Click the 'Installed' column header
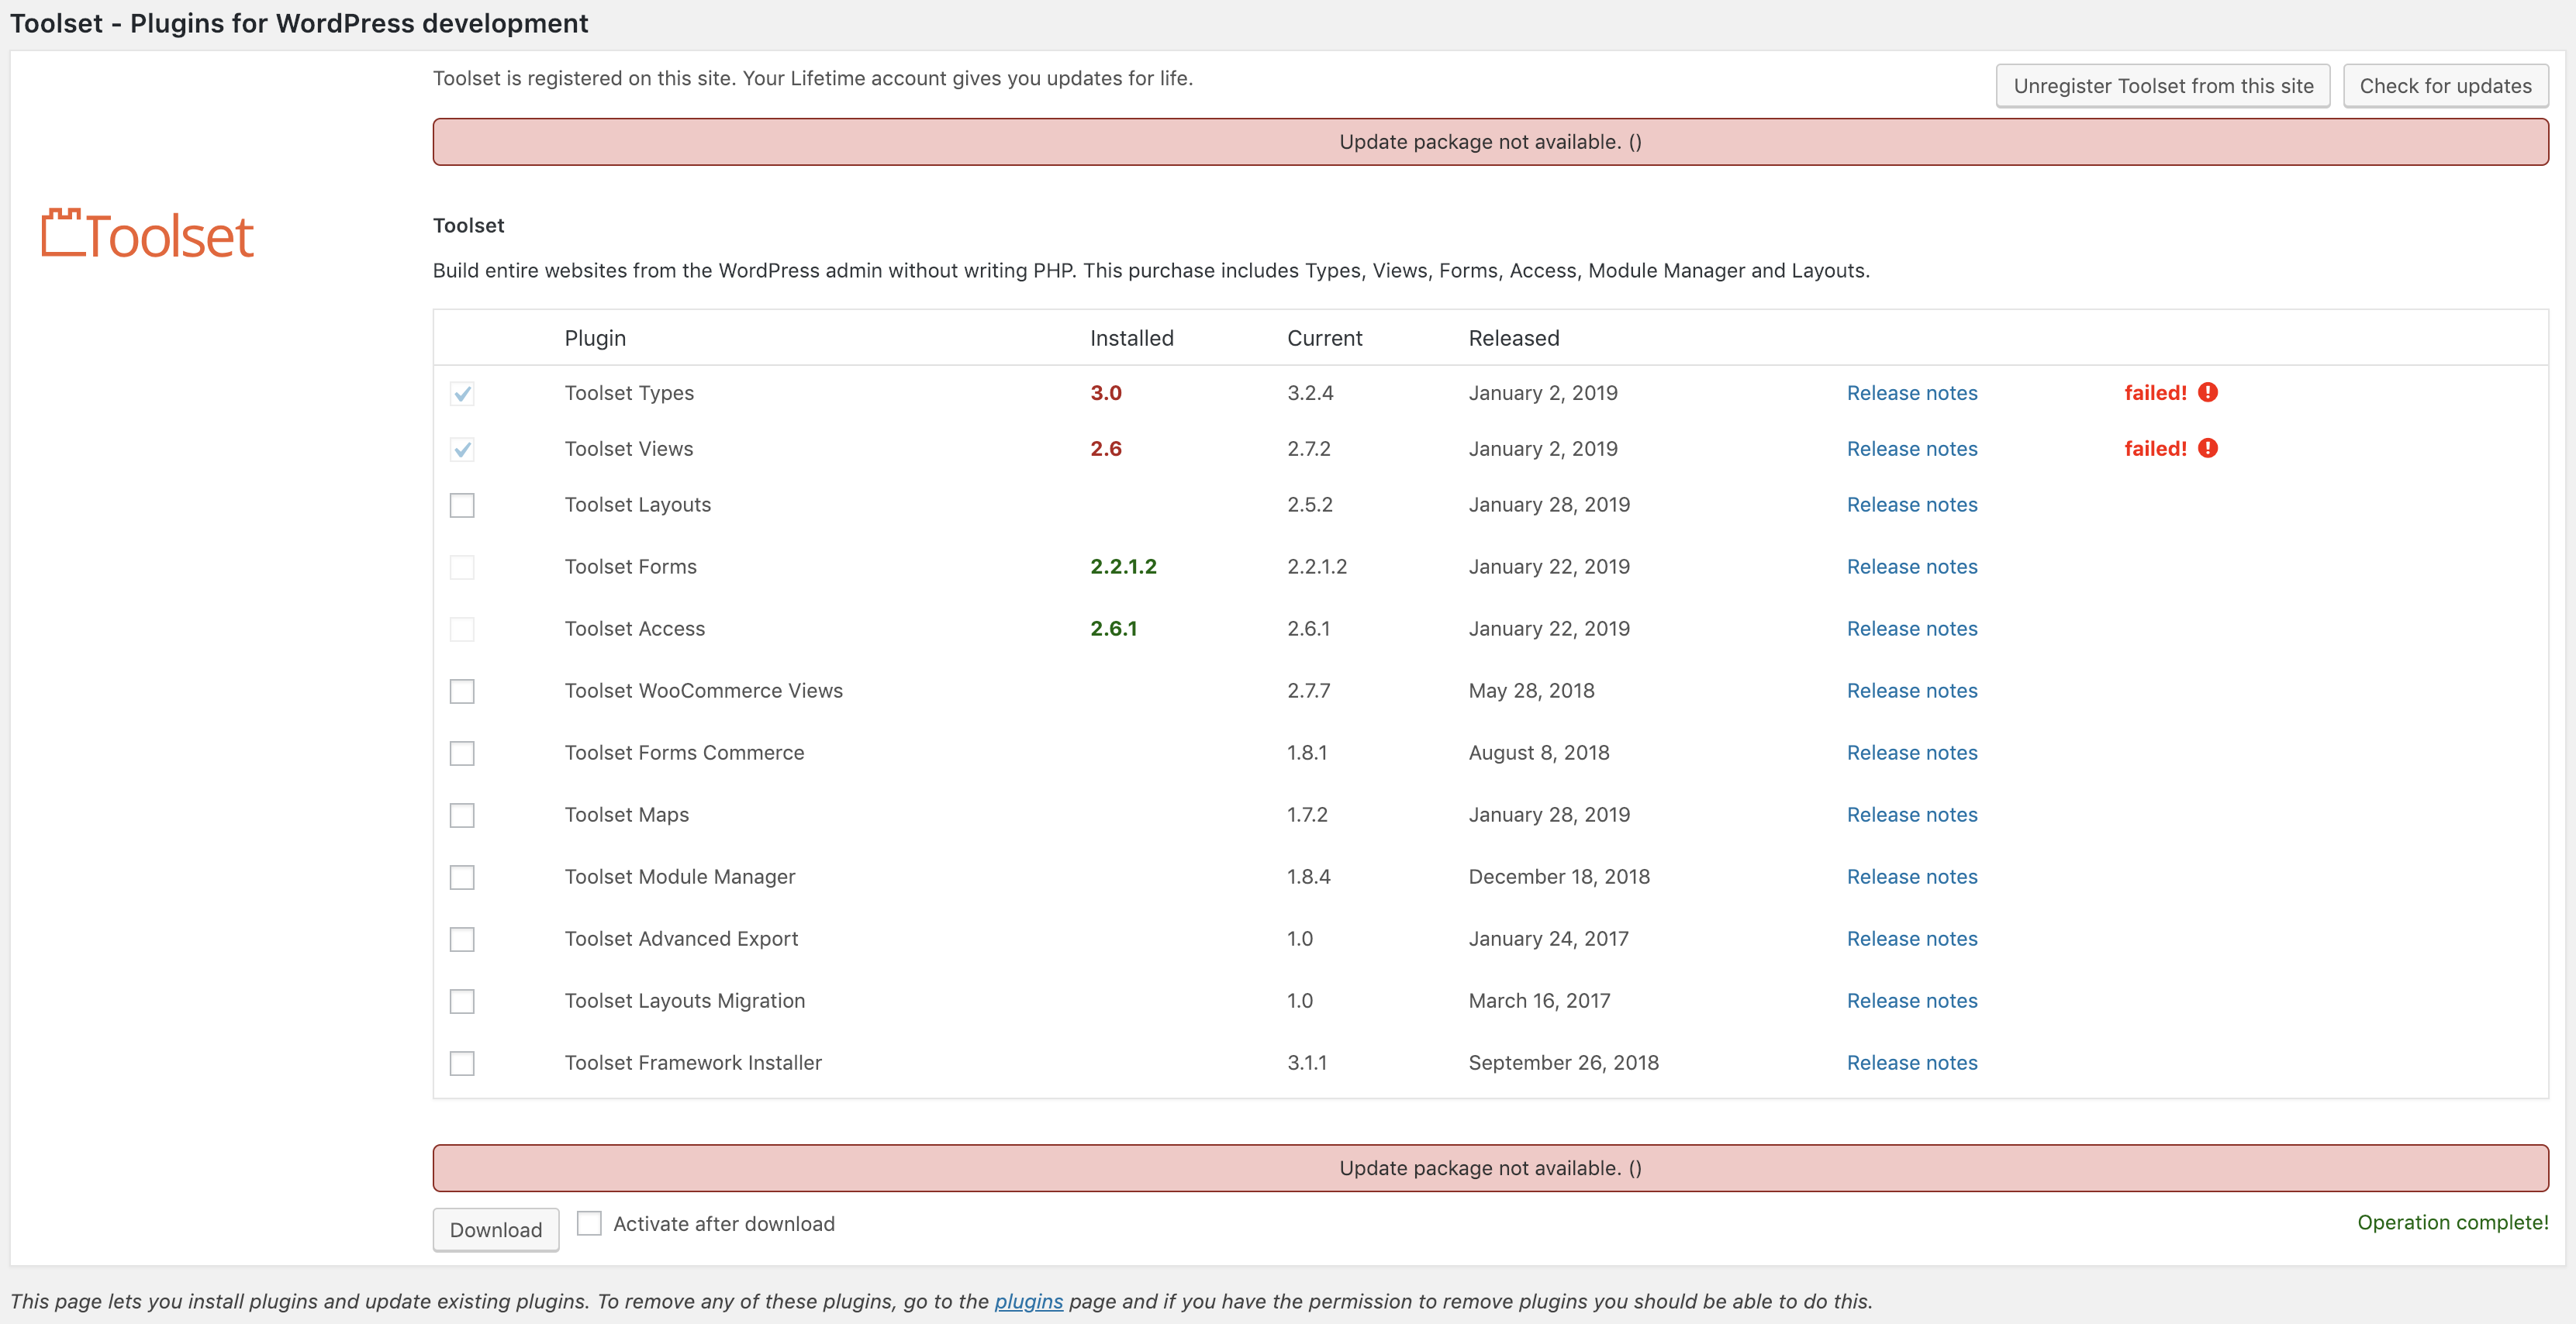This screenshot has width=2576, height=1324. 1131,338
